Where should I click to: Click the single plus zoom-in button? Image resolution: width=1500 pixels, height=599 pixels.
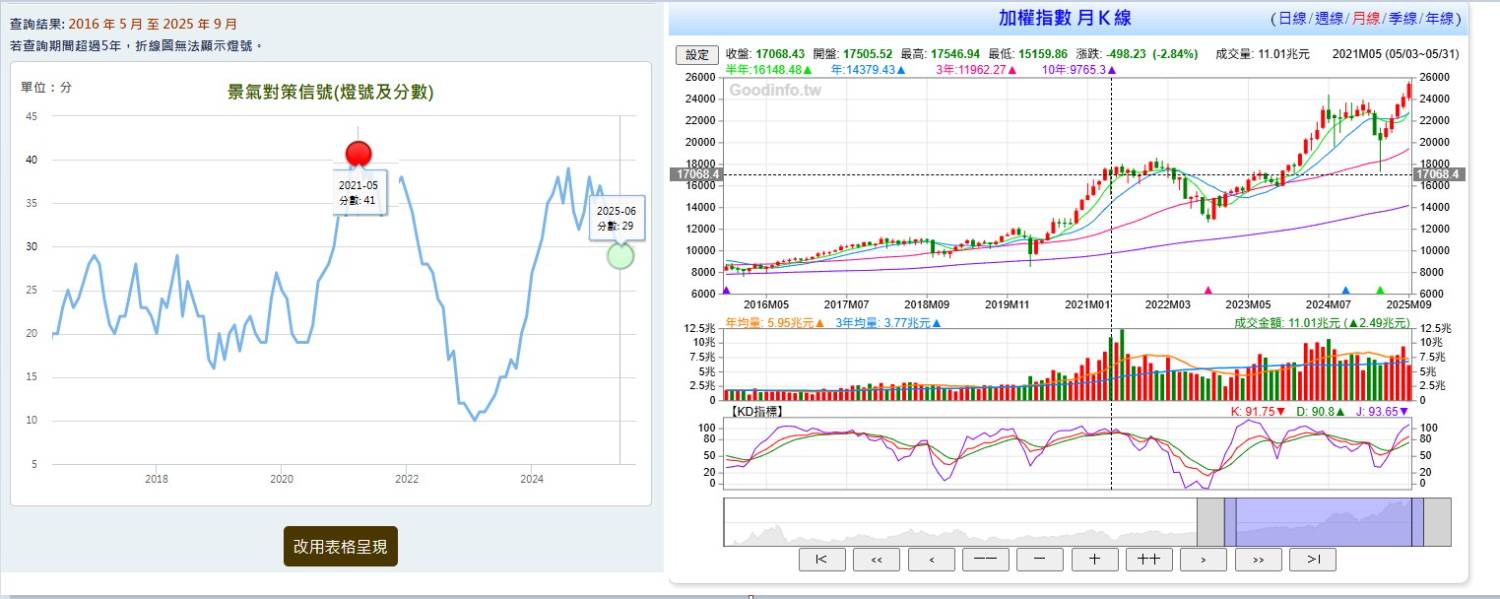tap(1095, 560)
